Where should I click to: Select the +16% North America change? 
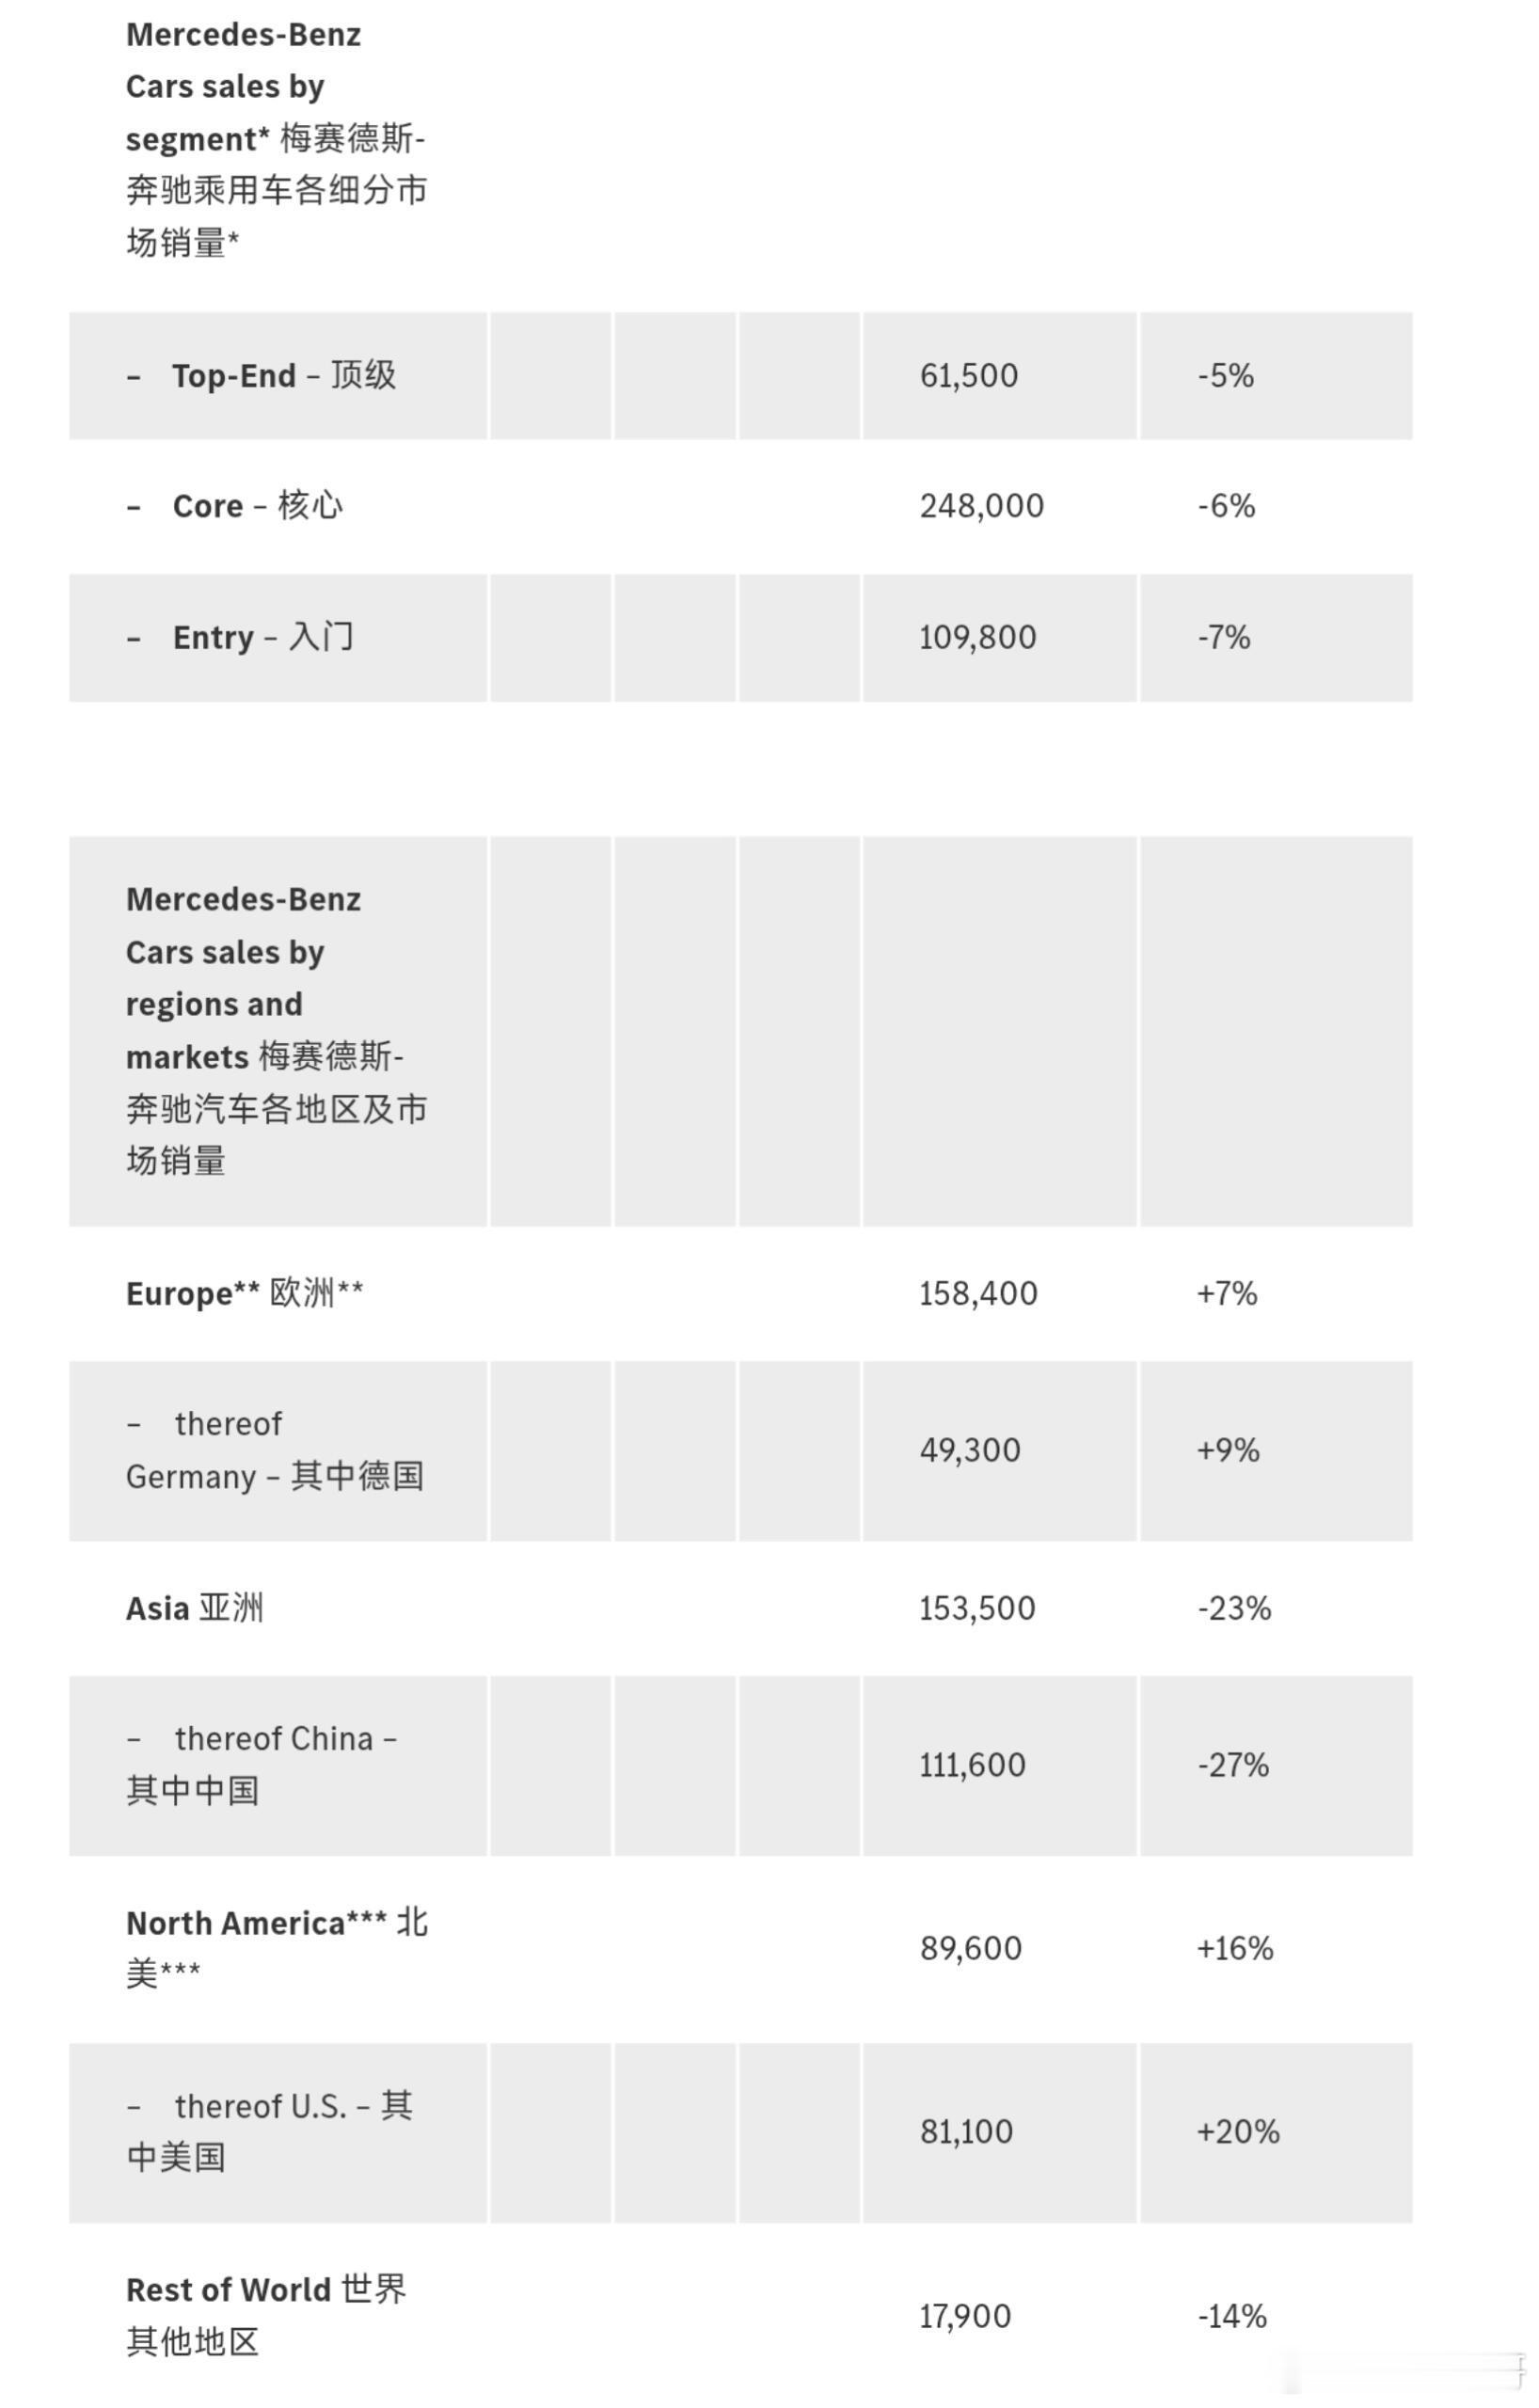(1234, 1948)
